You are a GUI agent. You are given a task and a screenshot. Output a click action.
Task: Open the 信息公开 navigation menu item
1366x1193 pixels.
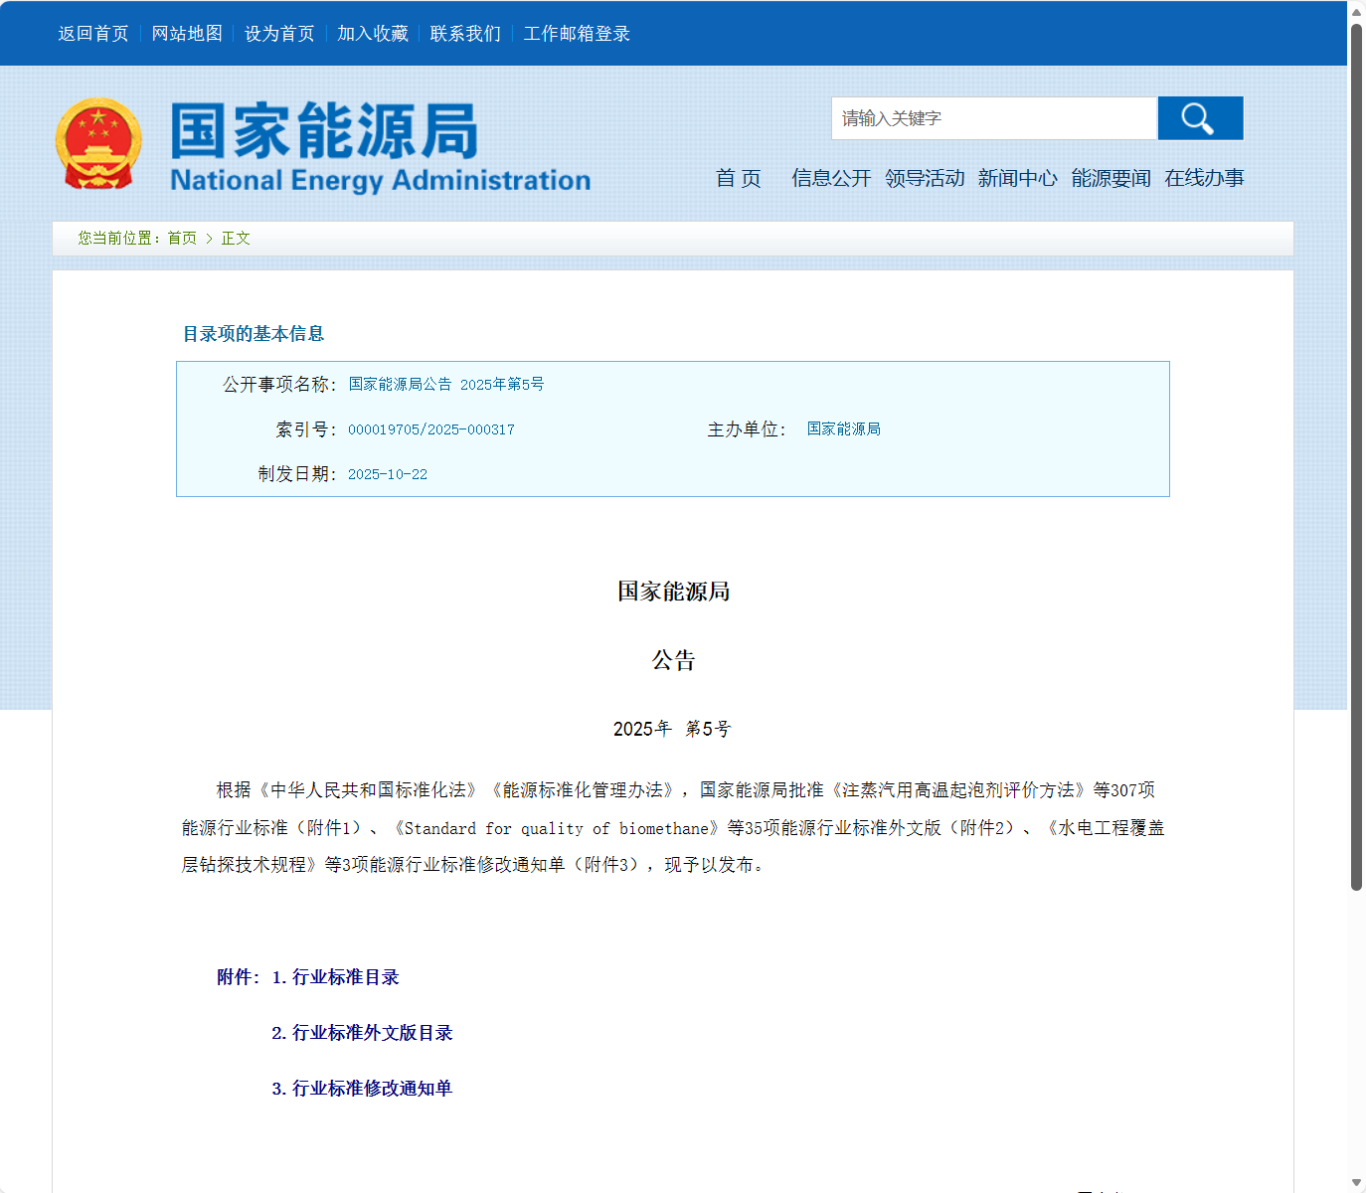(x=830, y=179)
